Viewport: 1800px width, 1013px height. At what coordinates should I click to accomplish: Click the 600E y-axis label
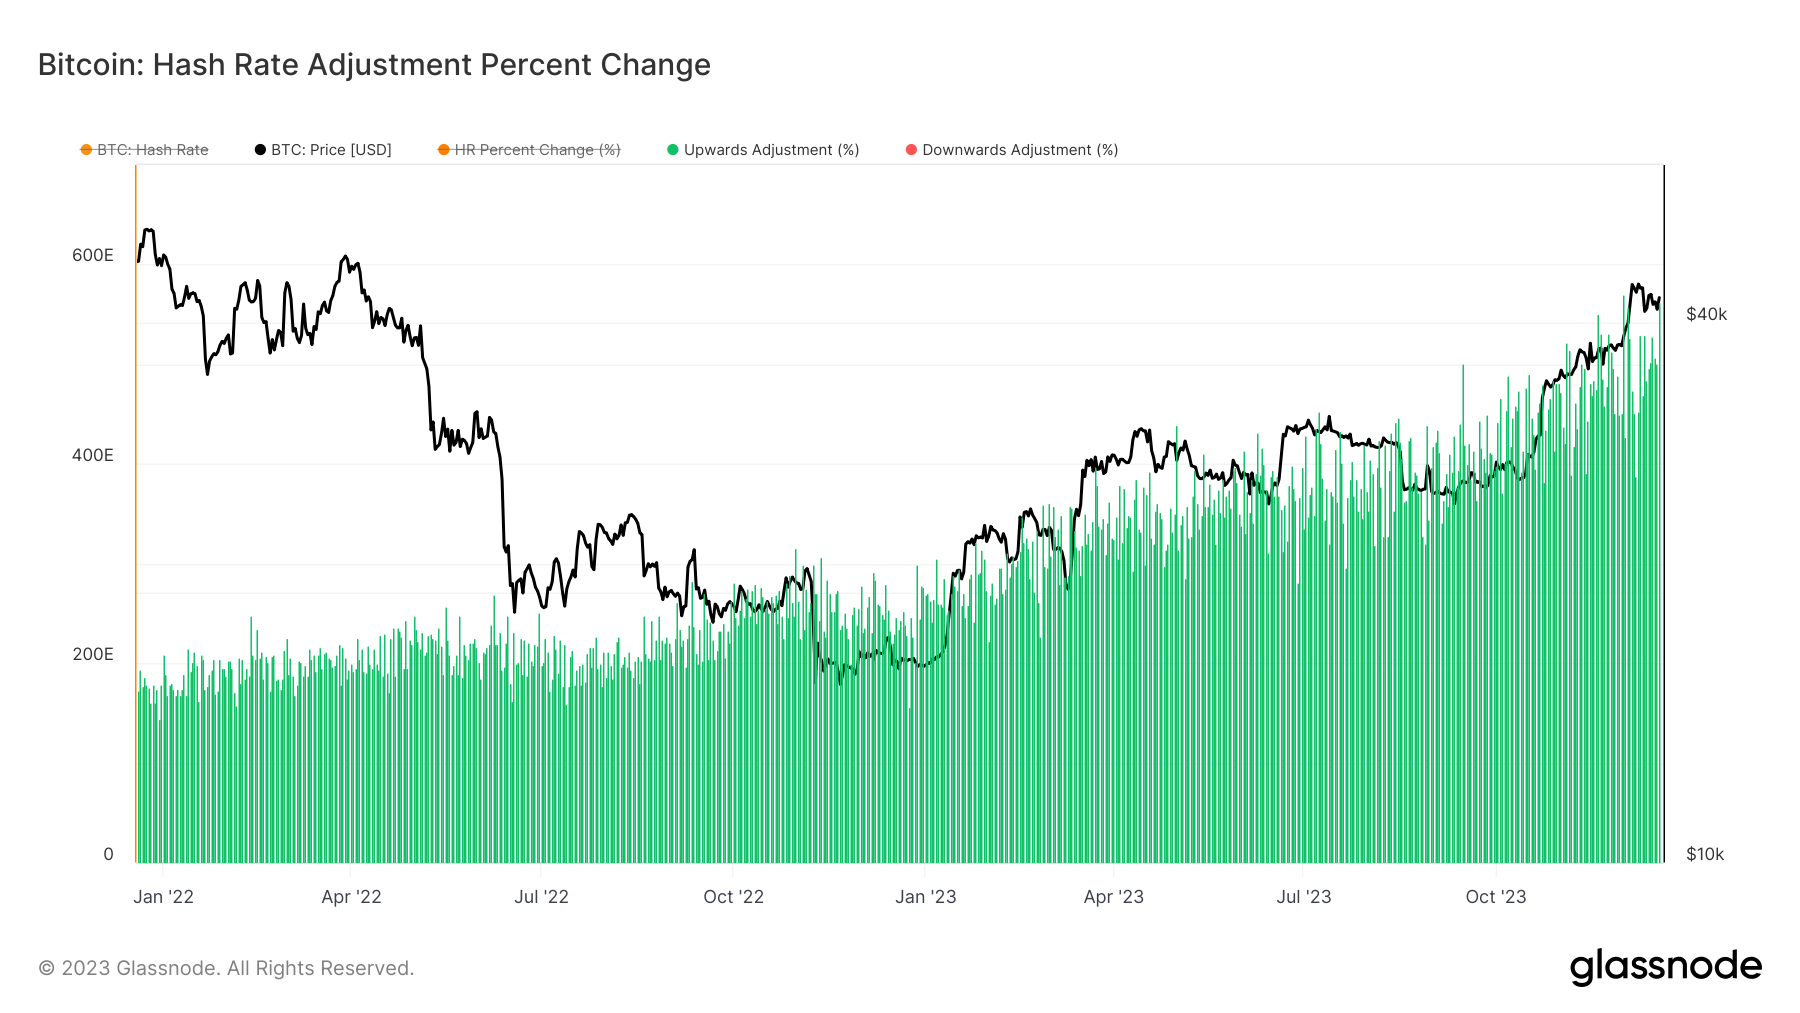[x=93, y=255]
